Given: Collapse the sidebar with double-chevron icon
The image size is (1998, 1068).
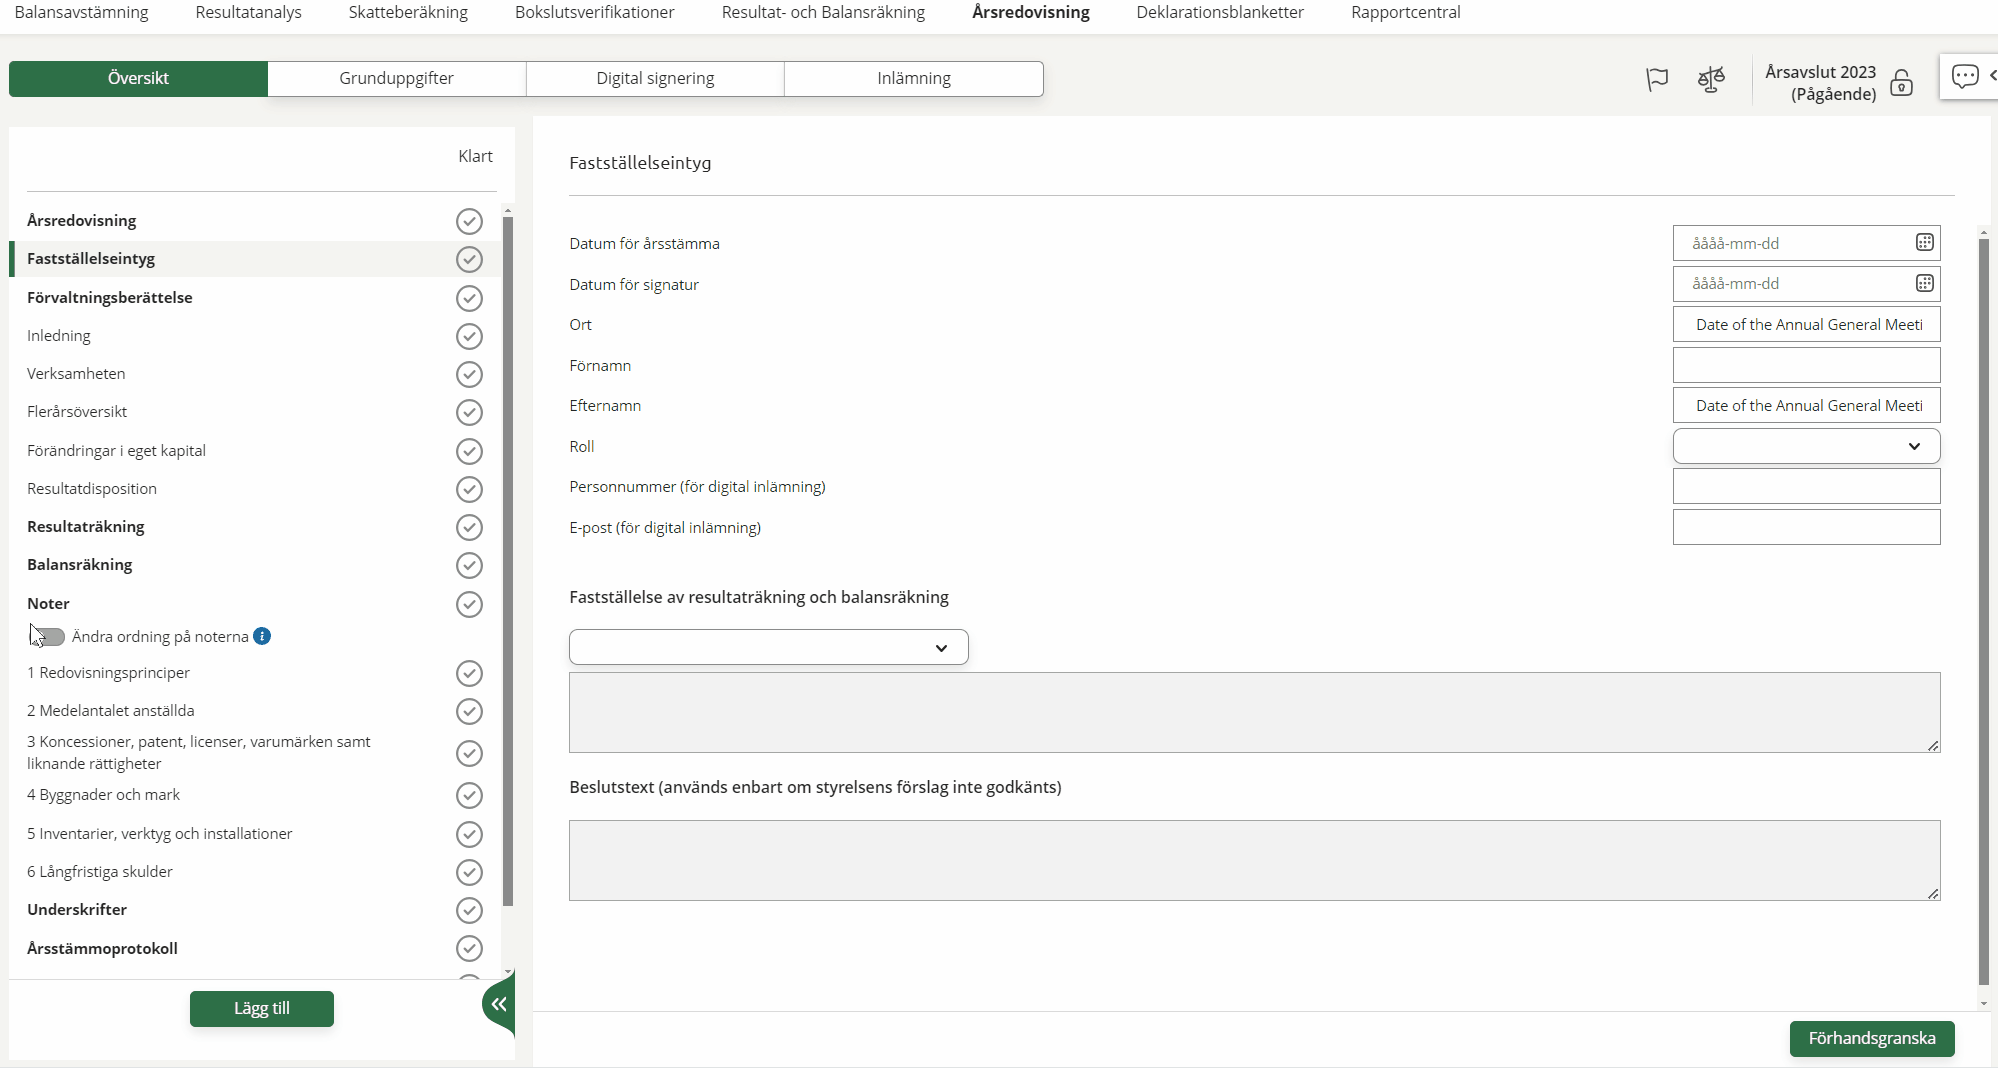Looking at the screenshot, I should coord(498,1004).
